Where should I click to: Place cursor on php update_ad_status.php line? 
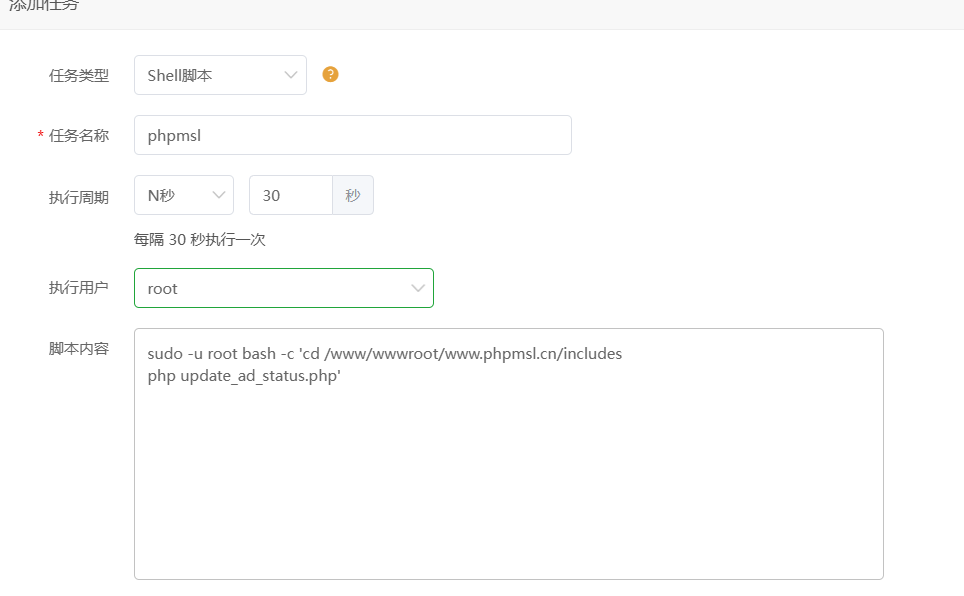point(244,376)
